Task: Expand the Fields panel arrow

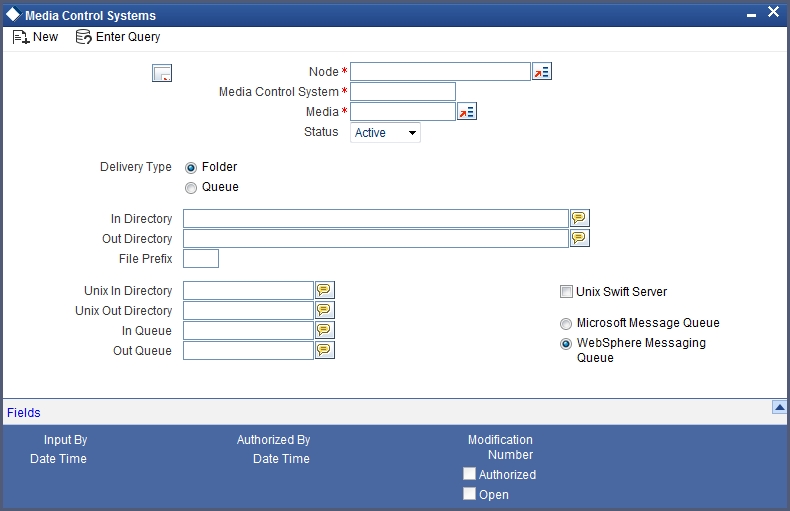Action: coord(779,407)
